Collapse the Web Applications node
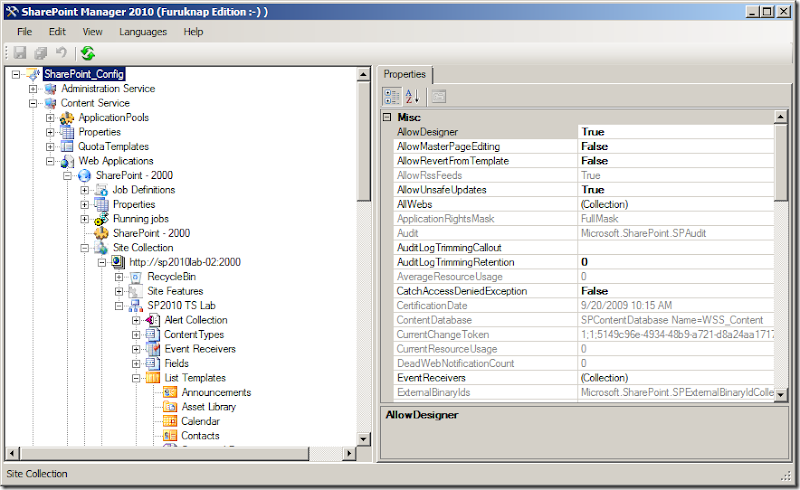The height and width of the screenshot is (490, 800). (x=50, y=161)
